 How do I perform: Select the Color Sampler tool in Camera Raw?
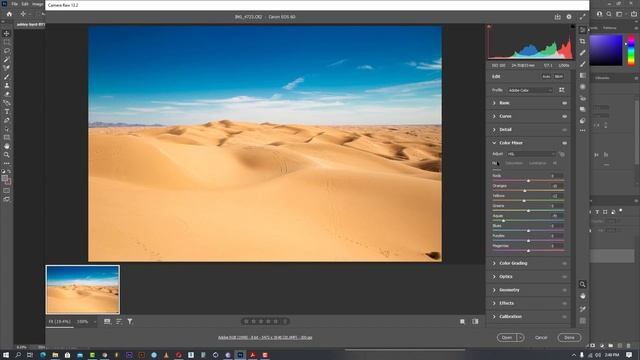point(582,309)
